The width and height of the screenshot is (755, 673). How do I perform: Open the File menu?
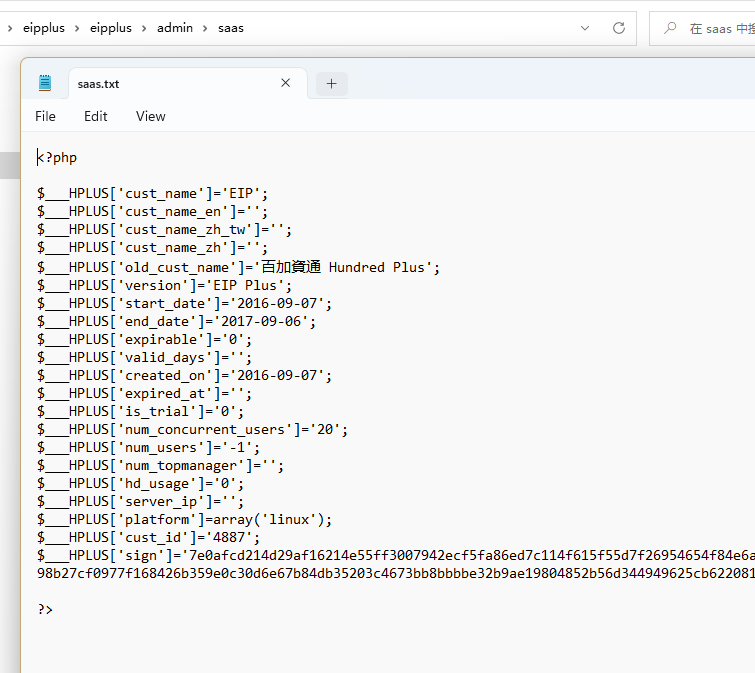(45, 116)
